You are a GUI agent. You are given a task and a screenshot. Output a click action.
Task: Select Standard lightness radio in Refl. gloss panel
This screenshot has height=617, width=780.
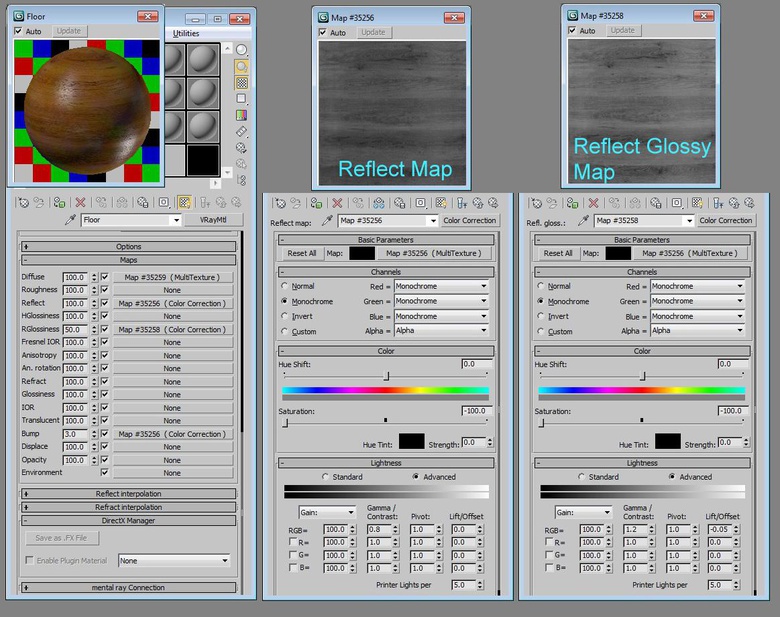[x=582, y=477]
